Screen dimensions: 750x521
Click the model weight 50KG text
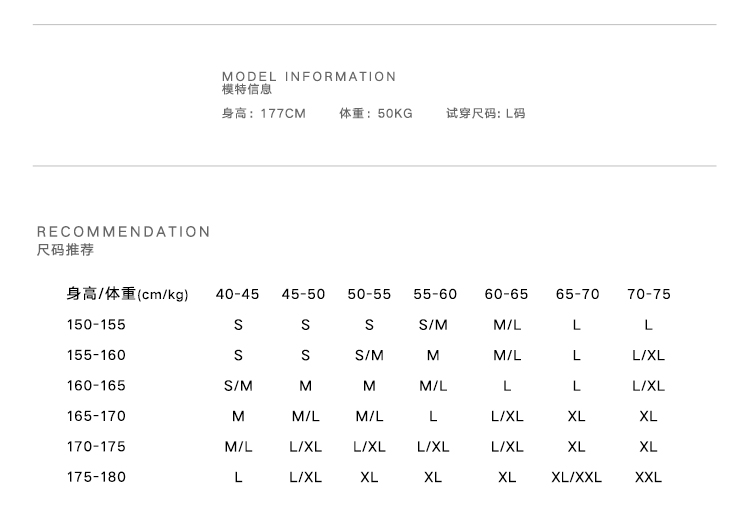click(376, 113)
